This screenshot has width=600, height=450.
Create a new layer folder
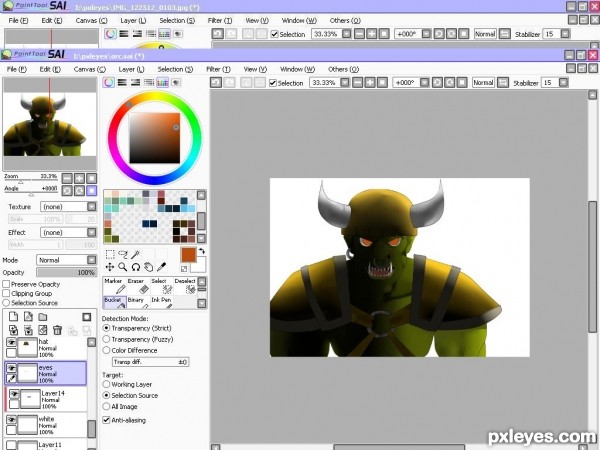[42, 317]
